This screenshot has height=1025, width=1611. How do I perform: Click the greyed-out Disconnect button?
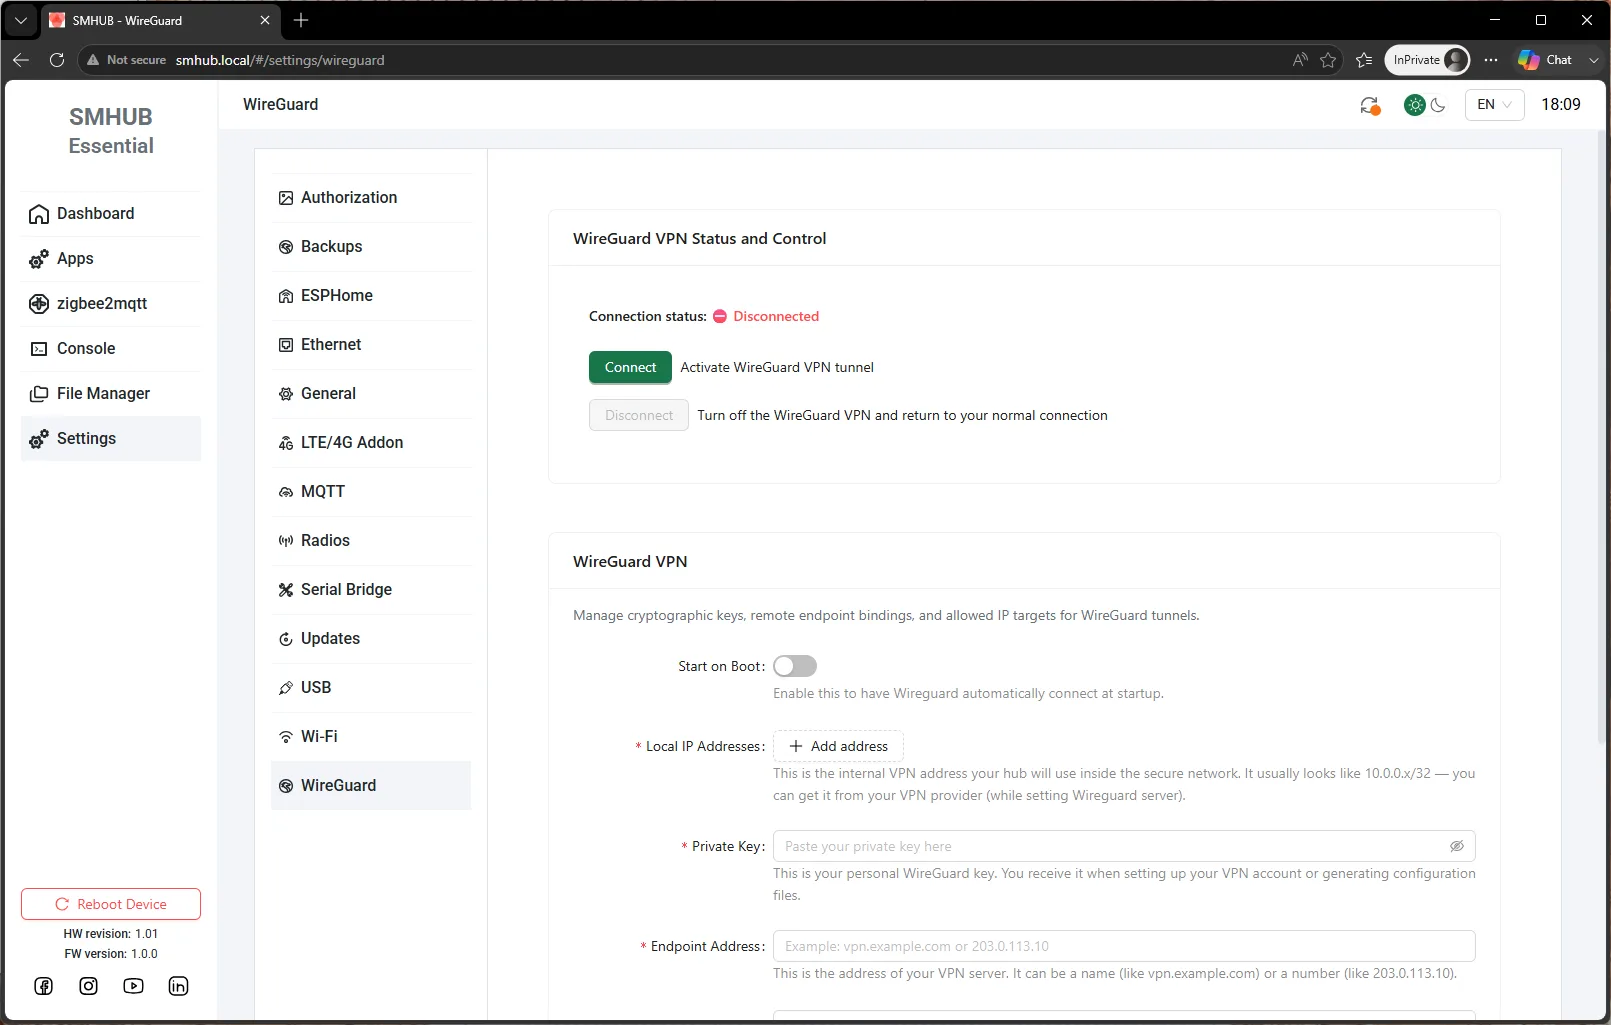coord(639,415)
